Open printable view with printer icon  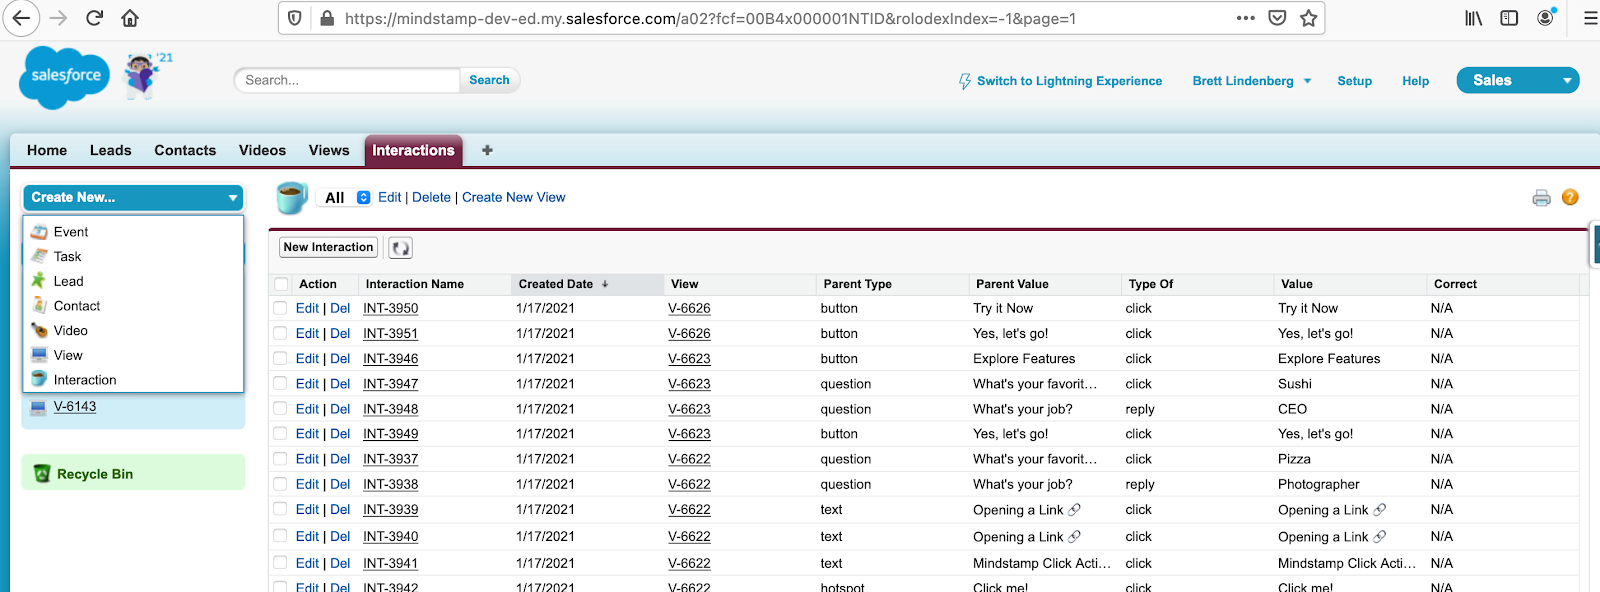coord(1541,198)
